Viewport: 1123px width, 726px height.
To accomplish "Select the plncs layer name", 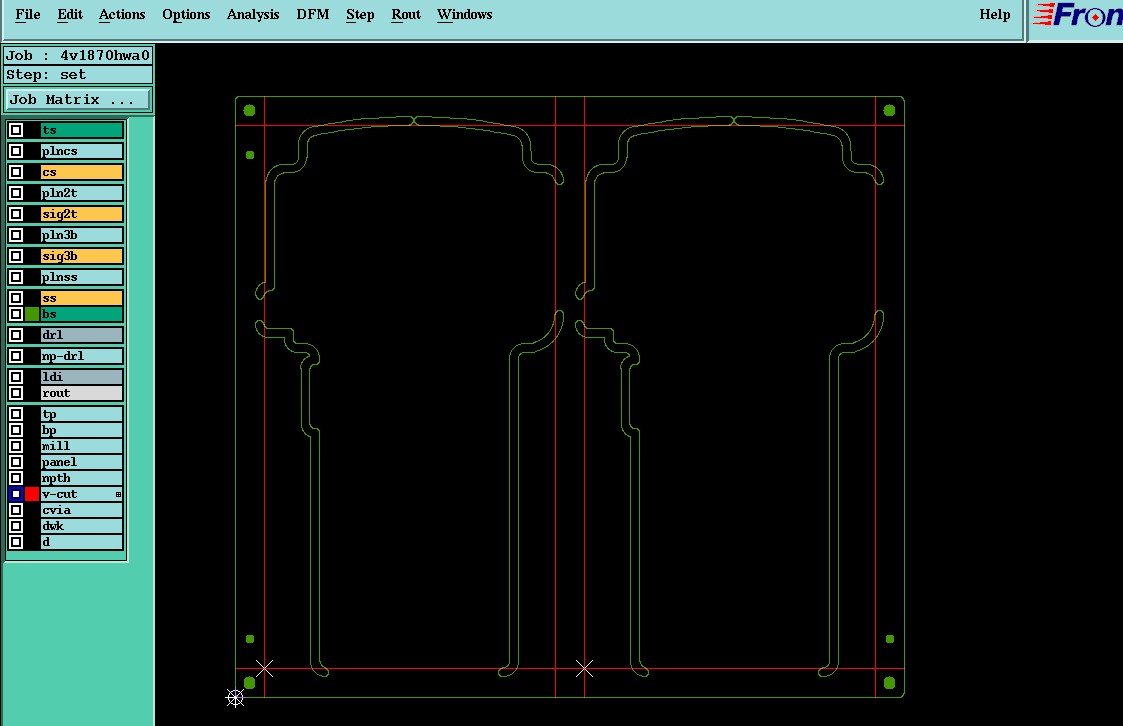I will tap(82, 151).
